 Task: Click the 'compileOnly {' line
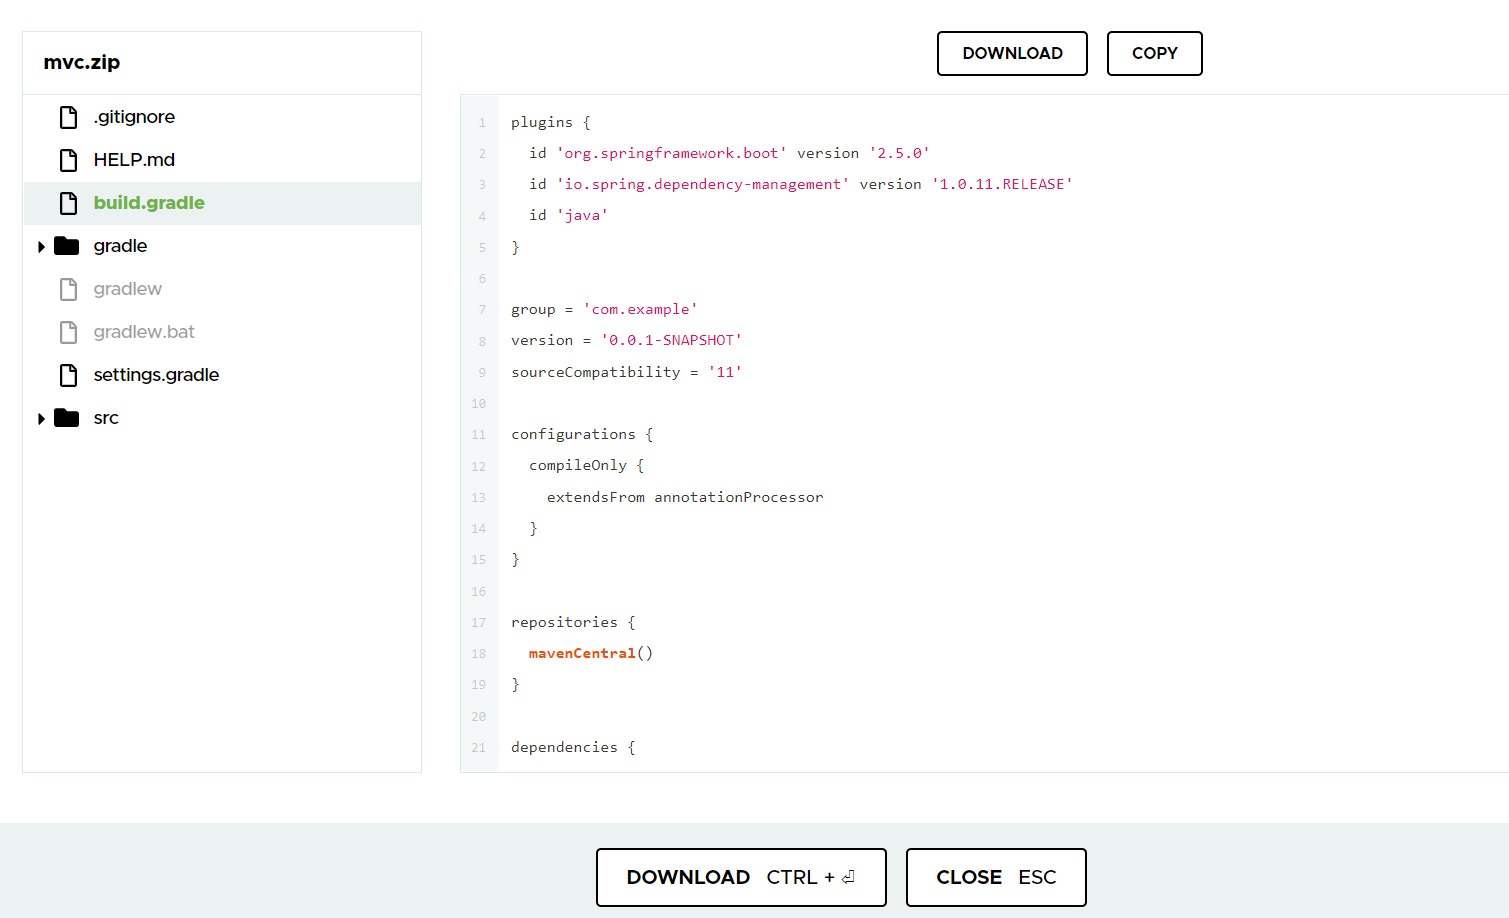pos(587,465)
